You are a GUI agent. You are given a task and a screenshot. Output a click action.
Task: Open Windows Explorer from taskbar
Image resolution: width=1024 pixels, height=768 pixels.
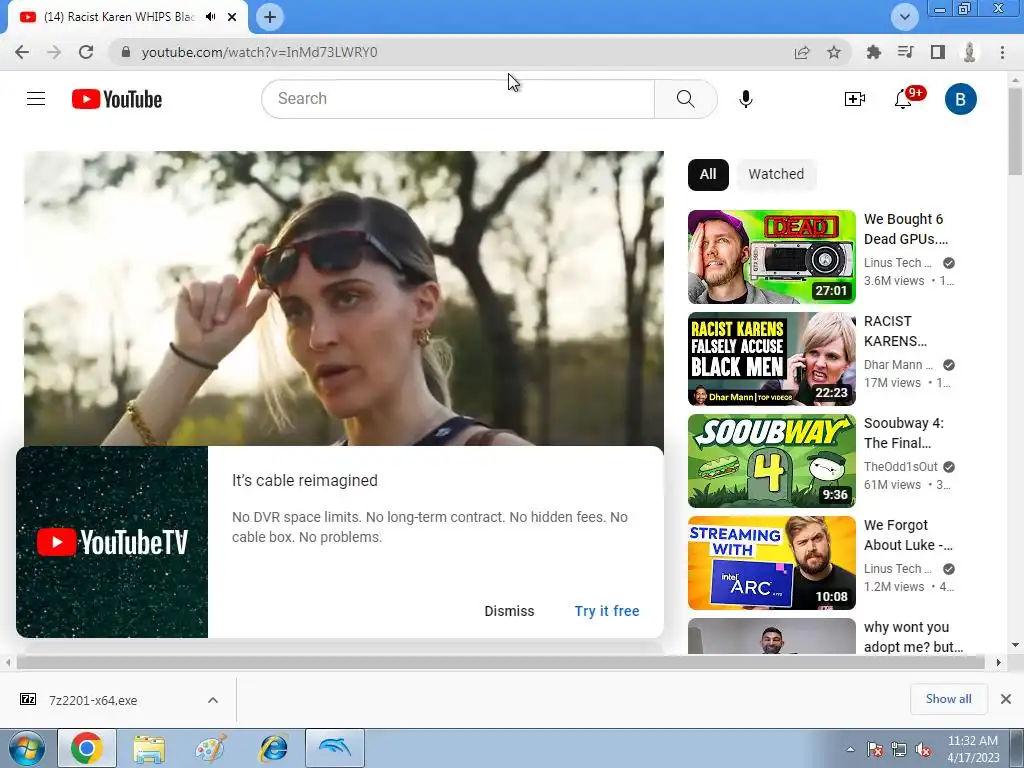[x=149, y=748]
